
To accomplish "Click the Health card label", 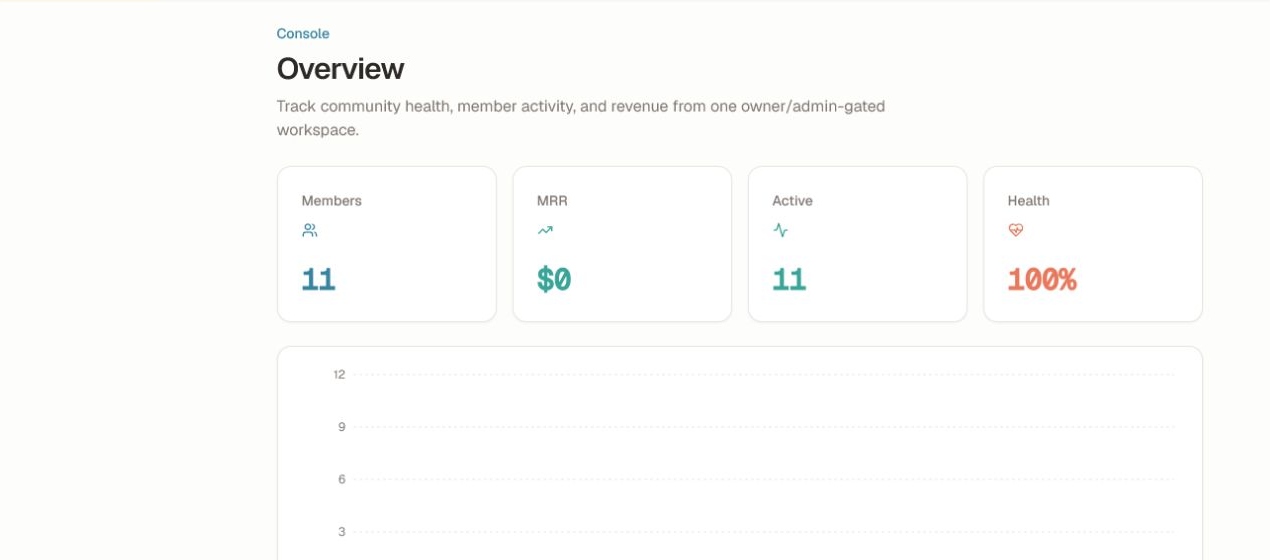I will (1029, 200).
